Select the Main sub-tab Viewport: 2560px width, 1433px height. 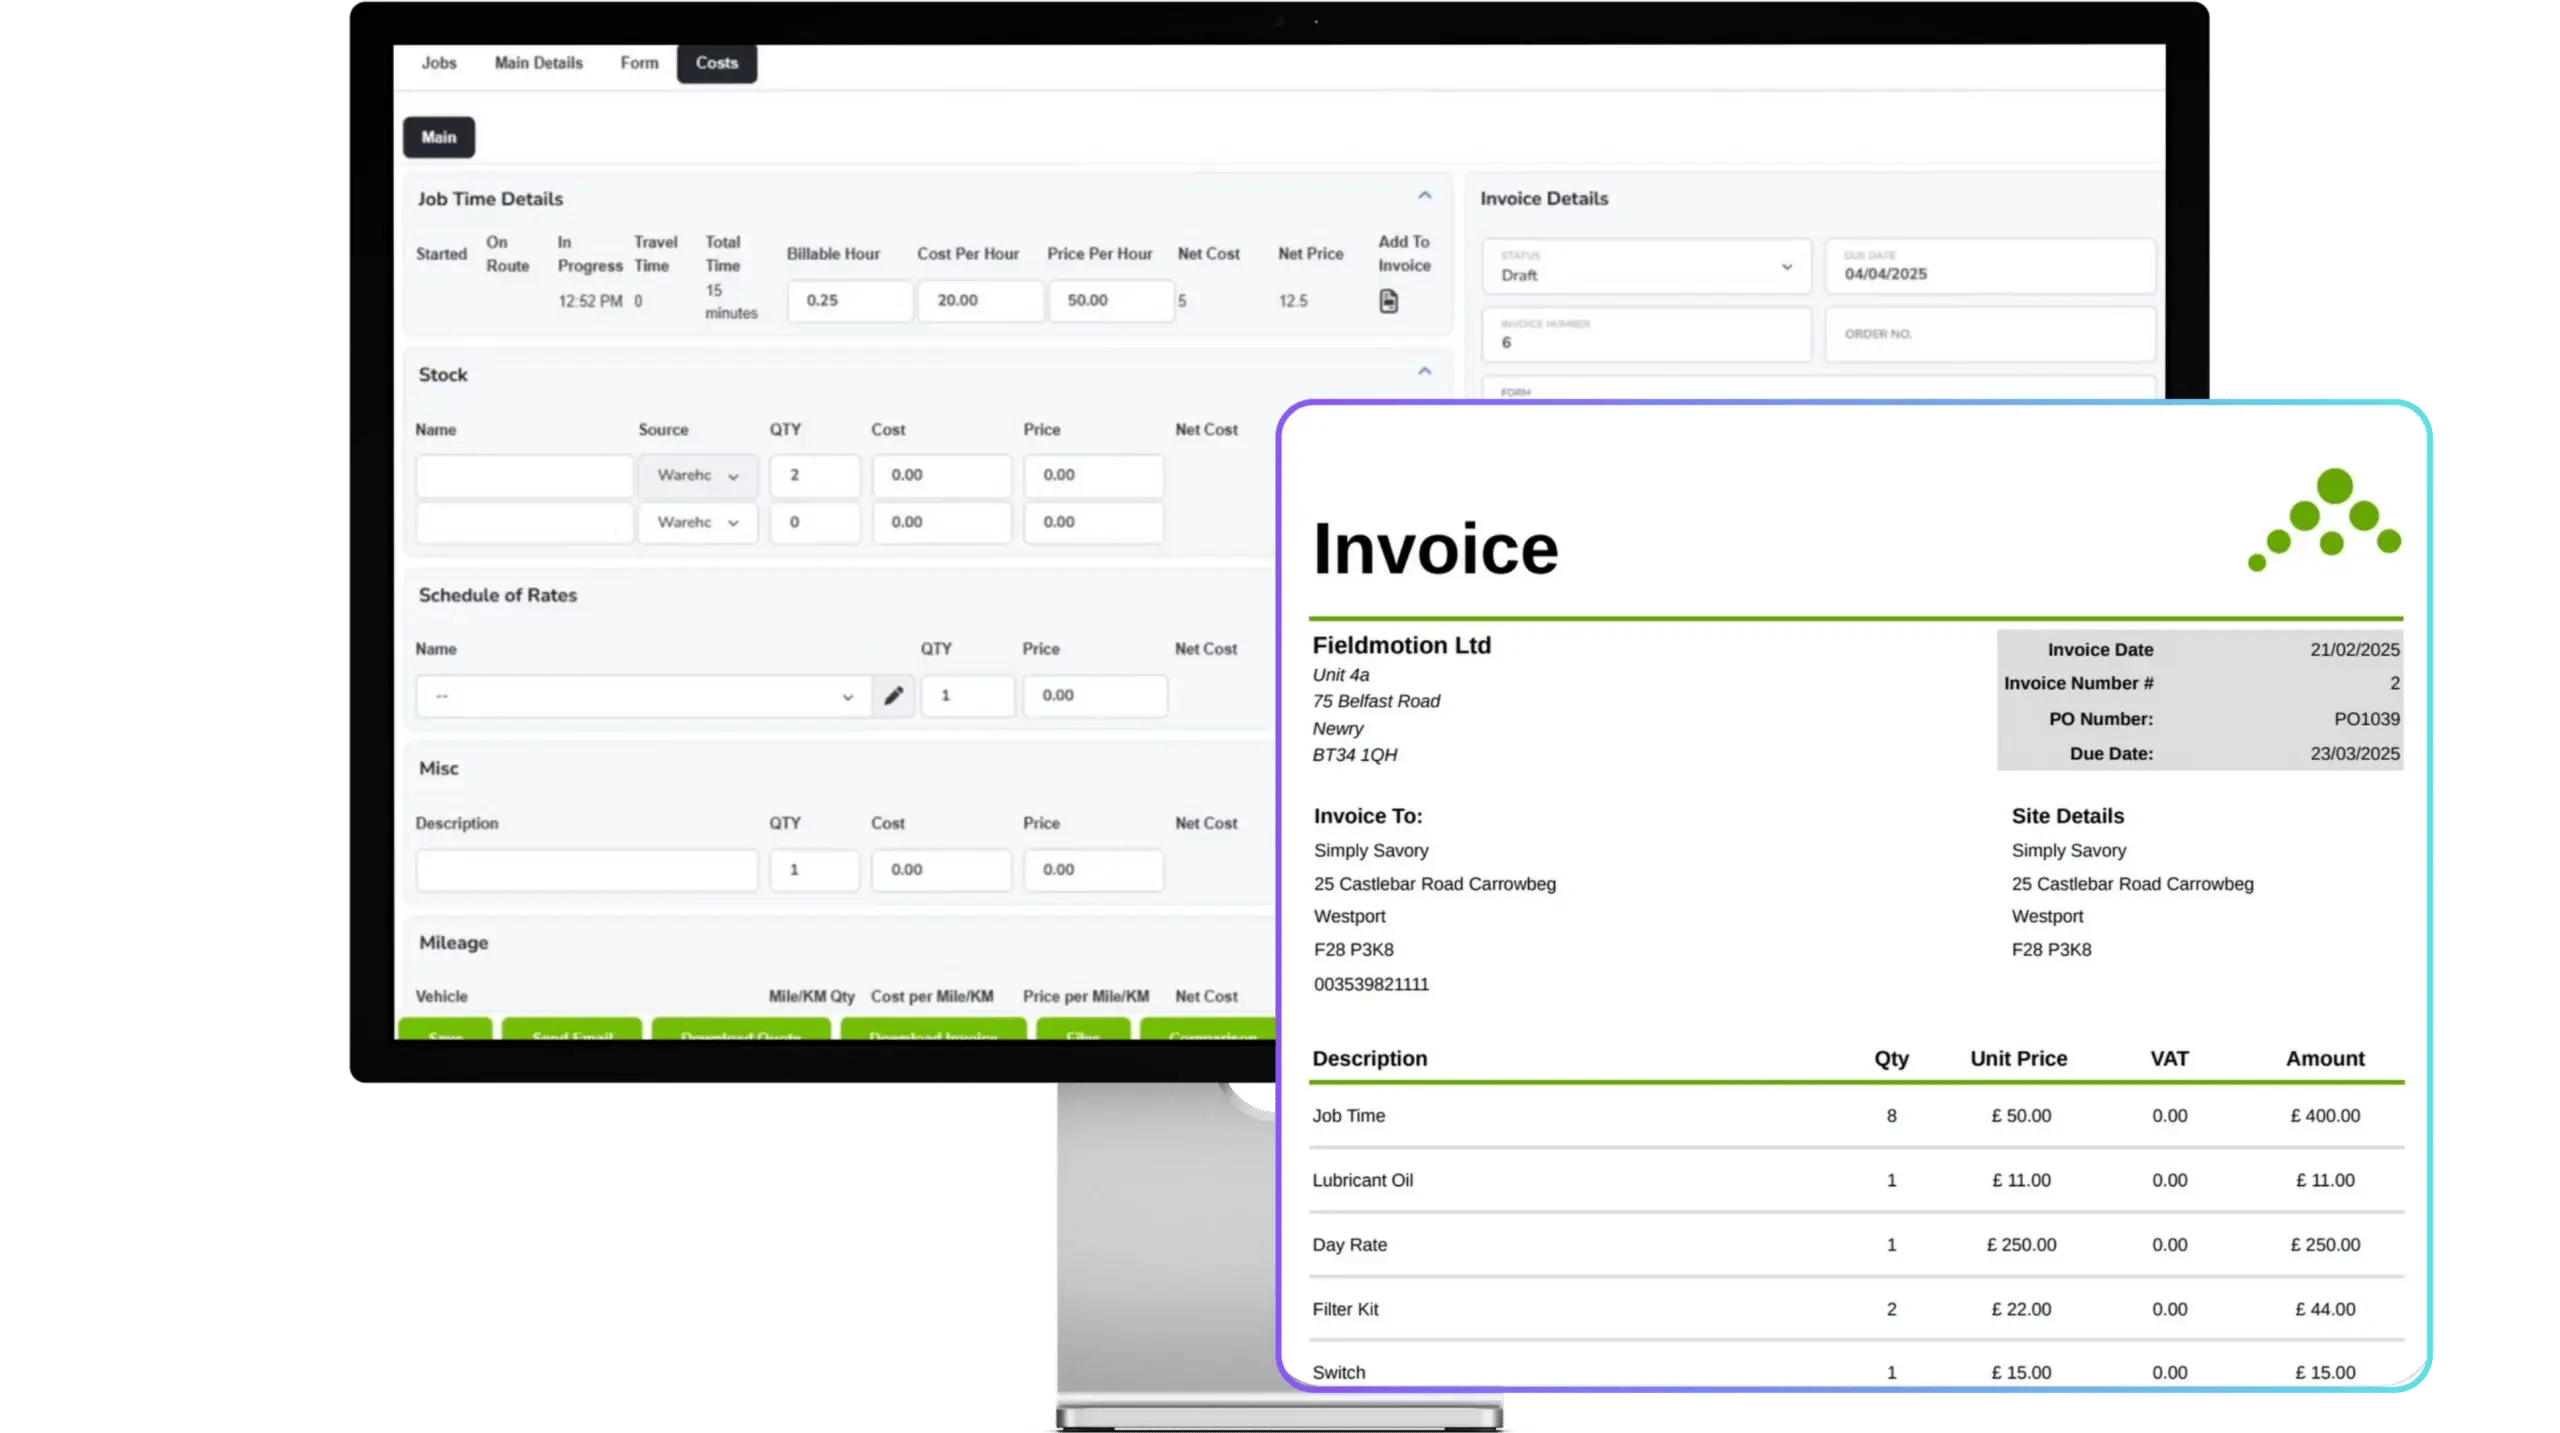(x=439, y=137)
